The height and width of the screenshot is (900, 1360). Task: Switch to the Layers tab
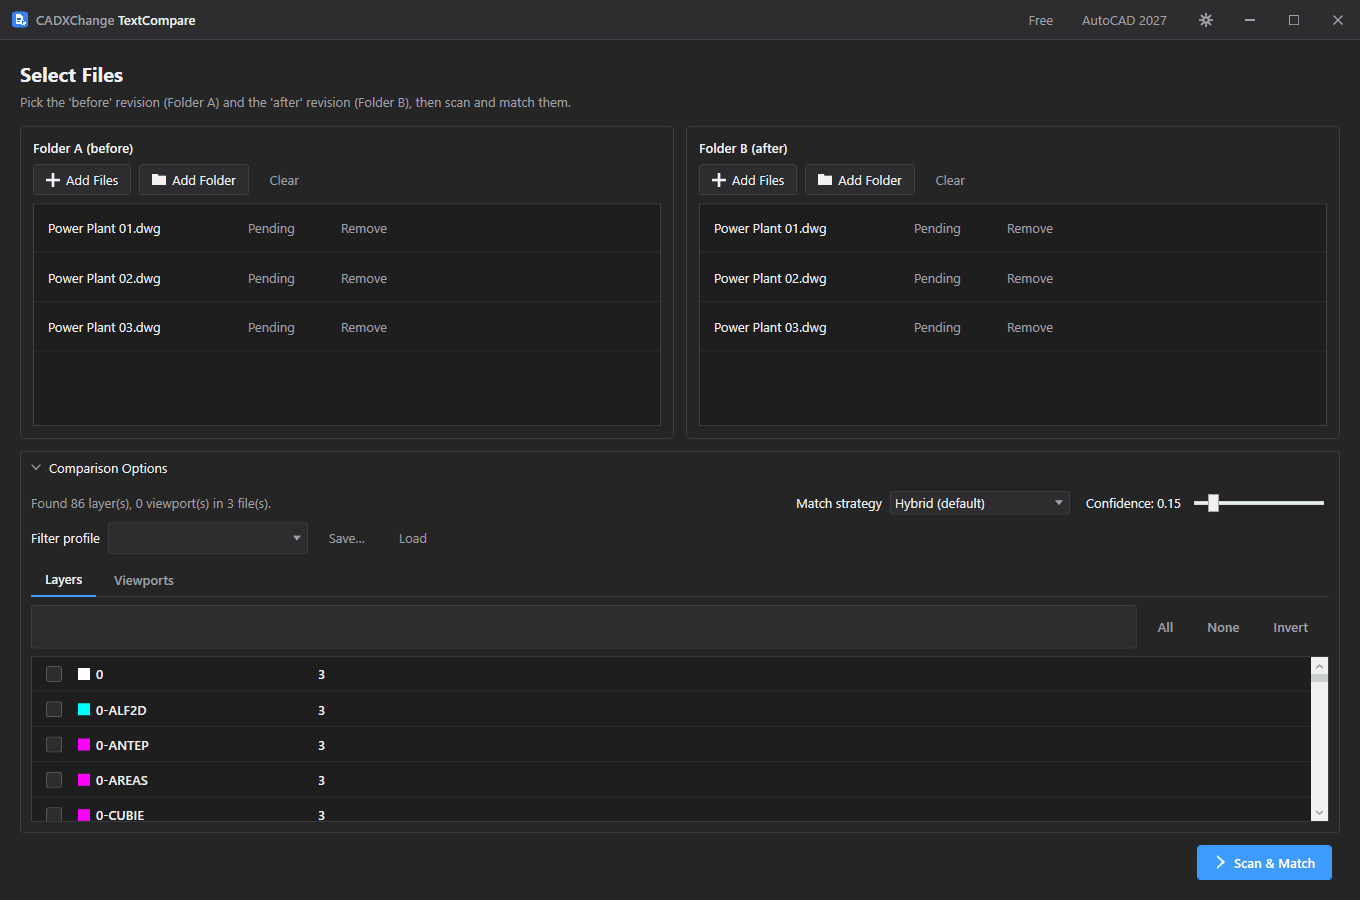point(64,580)
